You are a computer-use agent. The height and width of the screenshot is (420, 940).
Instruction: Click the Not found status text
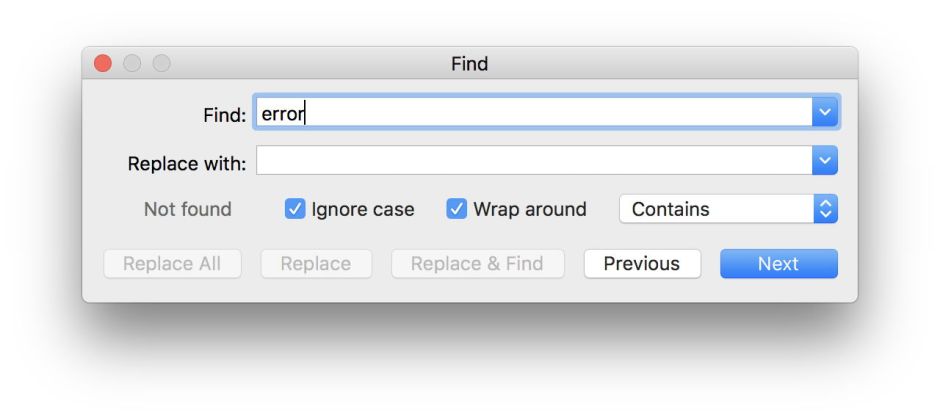[187, 210]
